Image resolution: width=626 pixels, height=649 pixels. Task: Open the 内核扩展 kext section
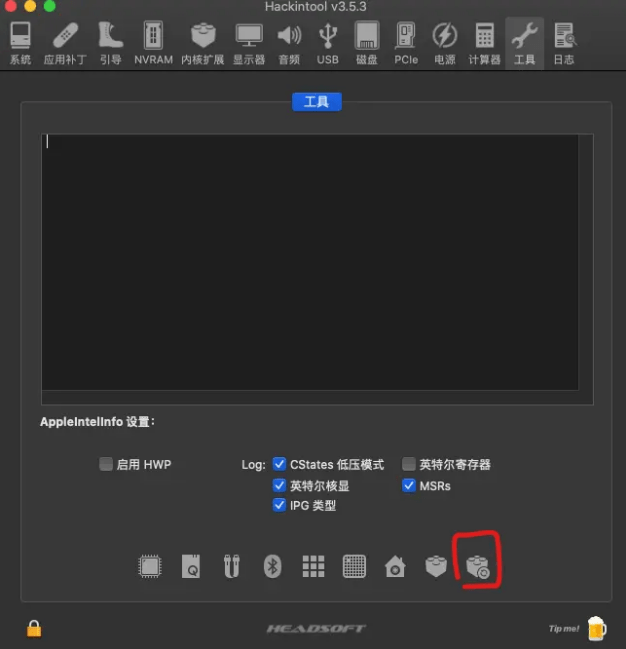(x=203, y=43)
